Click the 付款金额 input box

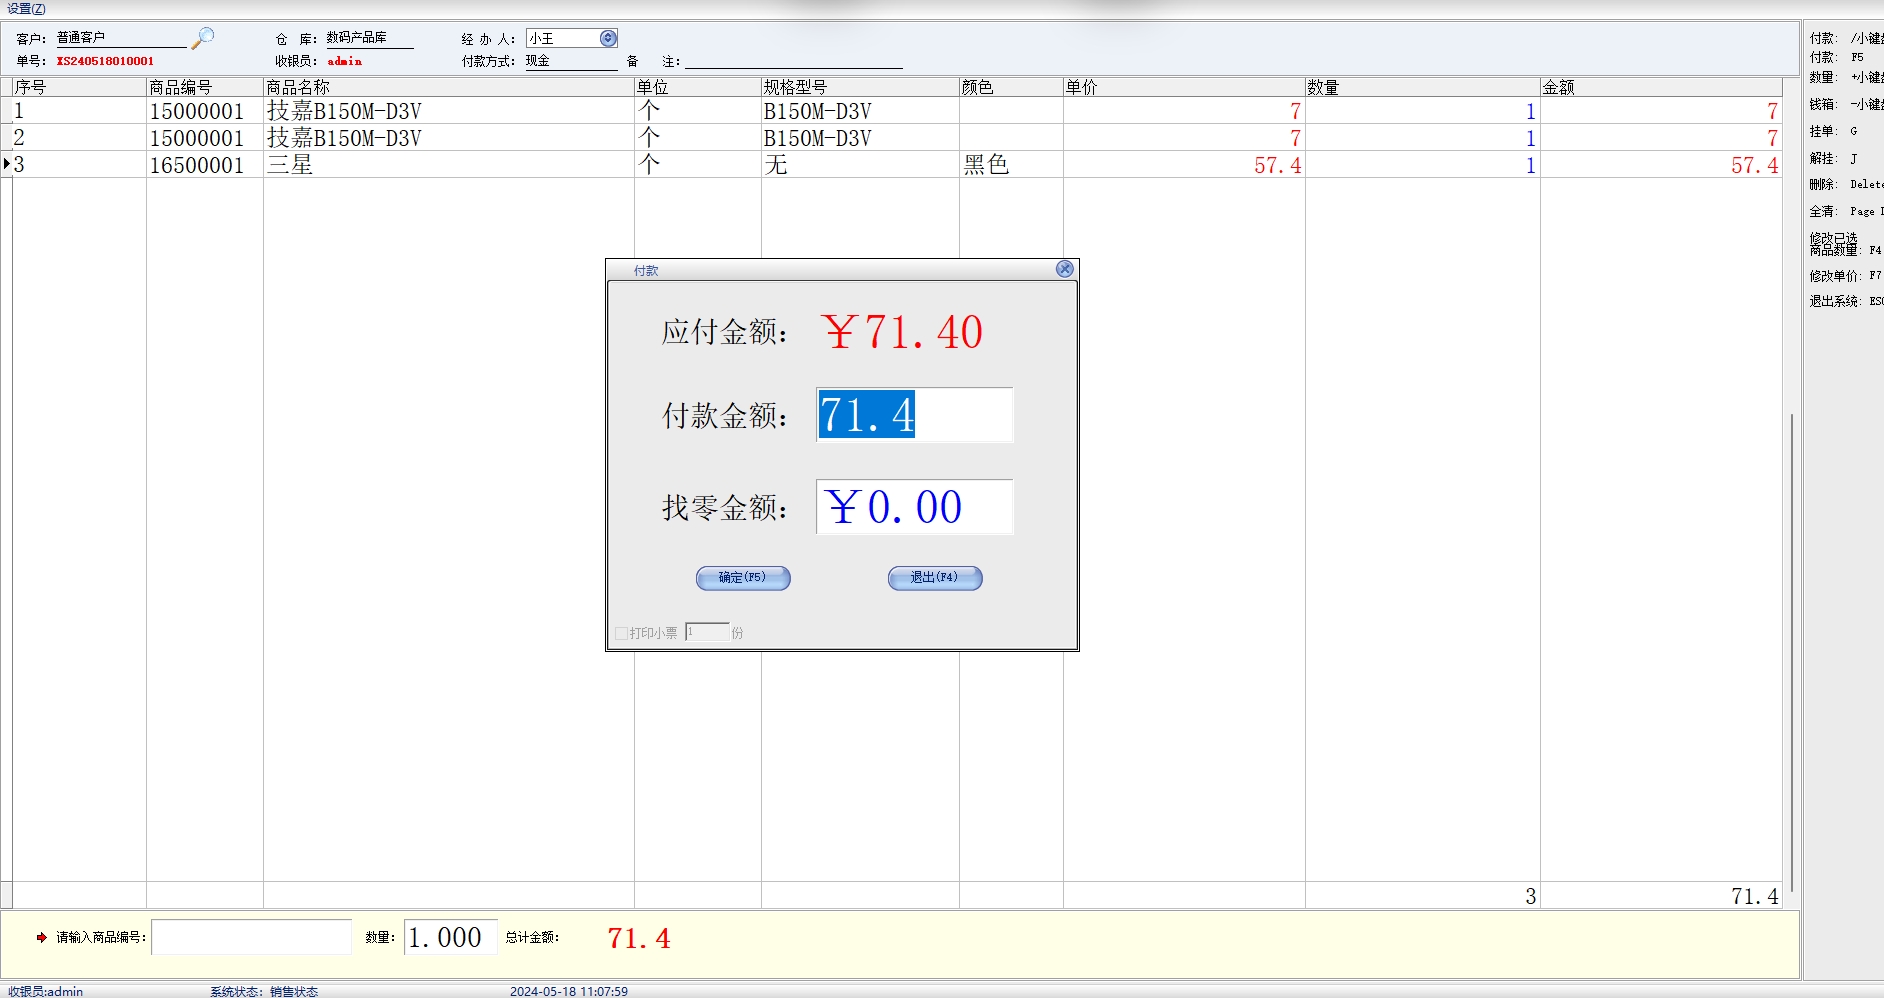[x=914, y=415]
